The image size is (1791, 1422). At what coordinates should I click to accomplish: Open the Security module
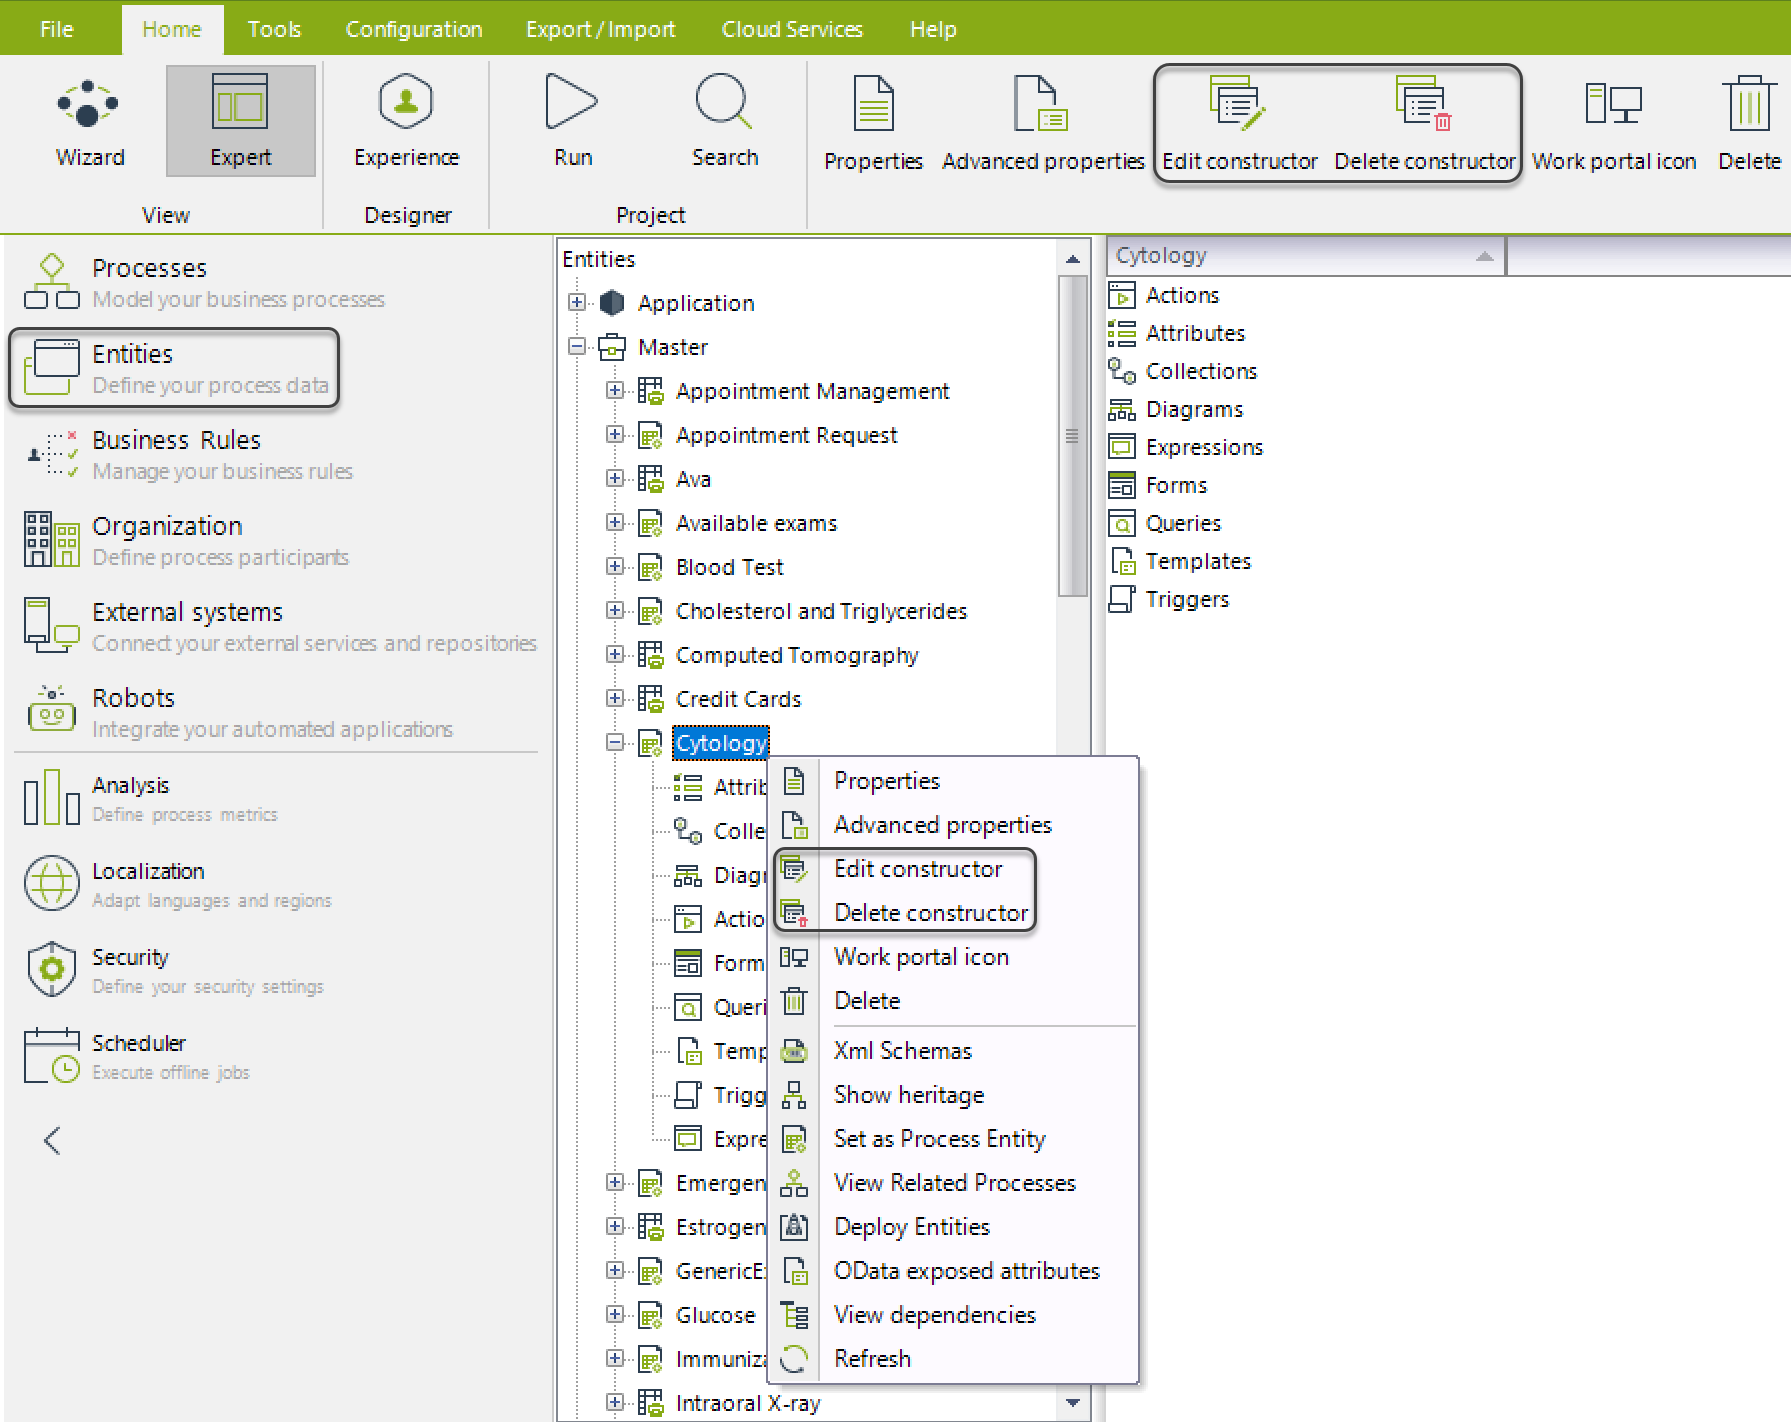(173, 970)
